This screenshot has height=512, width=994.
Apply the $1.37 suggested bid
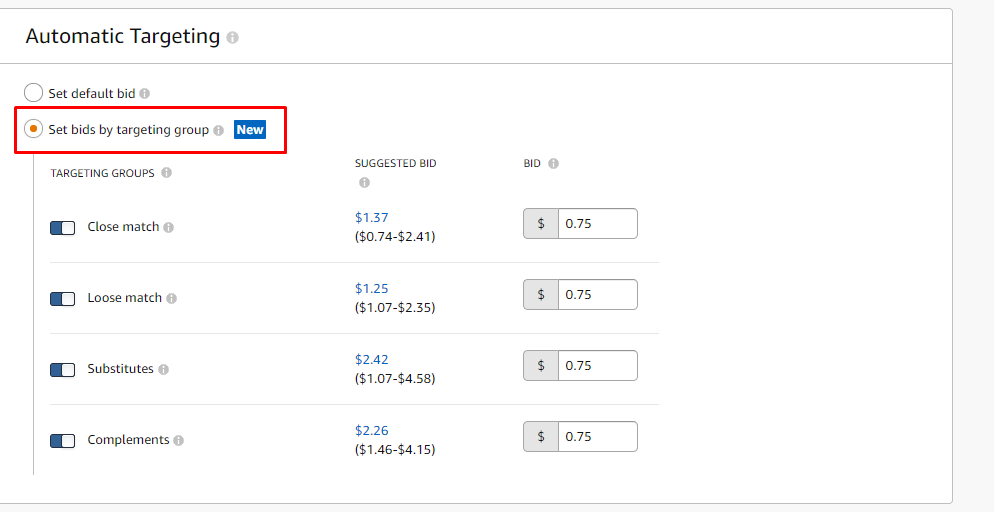click(371, 218)
